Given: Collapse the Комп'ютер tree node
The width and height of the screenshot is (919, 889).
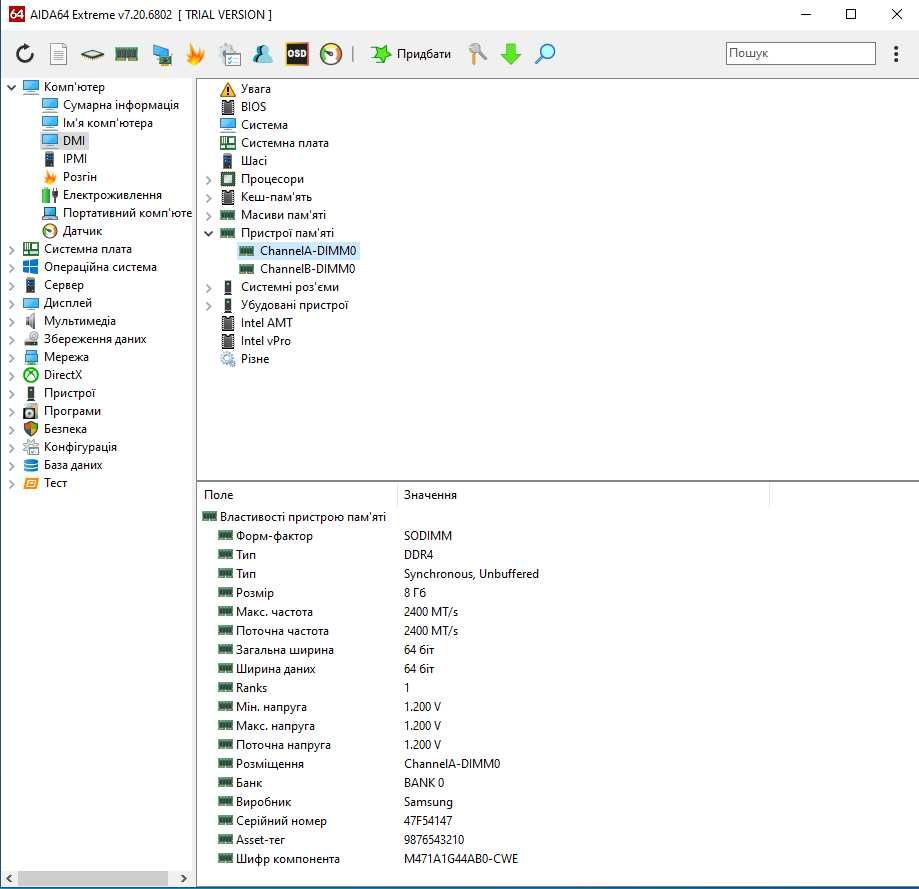Looking at the screenshot, I should click(11, 87).
